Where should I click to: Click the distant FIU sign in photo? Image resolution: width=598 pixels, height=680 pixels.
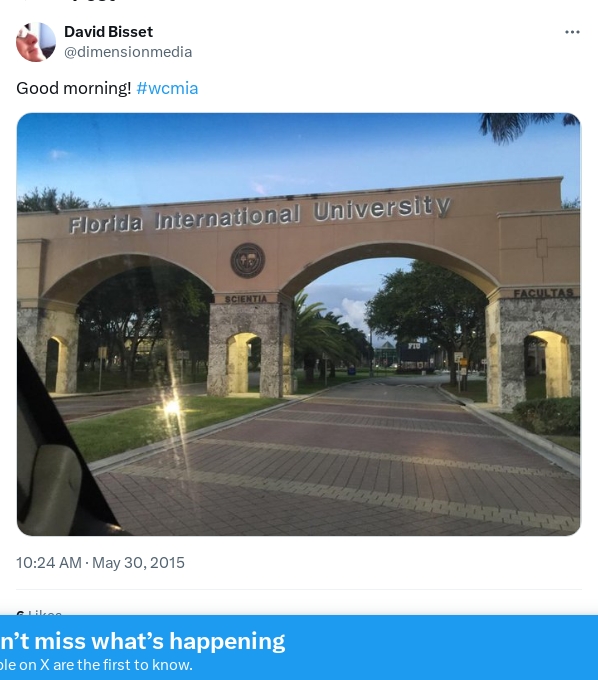tap(415, 347)
